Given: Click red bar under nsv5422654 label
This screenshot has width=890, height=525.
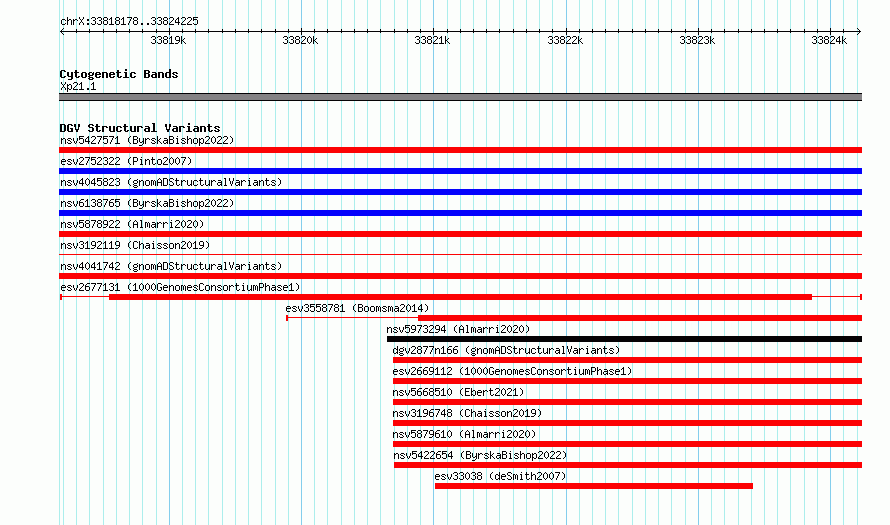Looking at the screenshot, I should [x=628, y=465].
